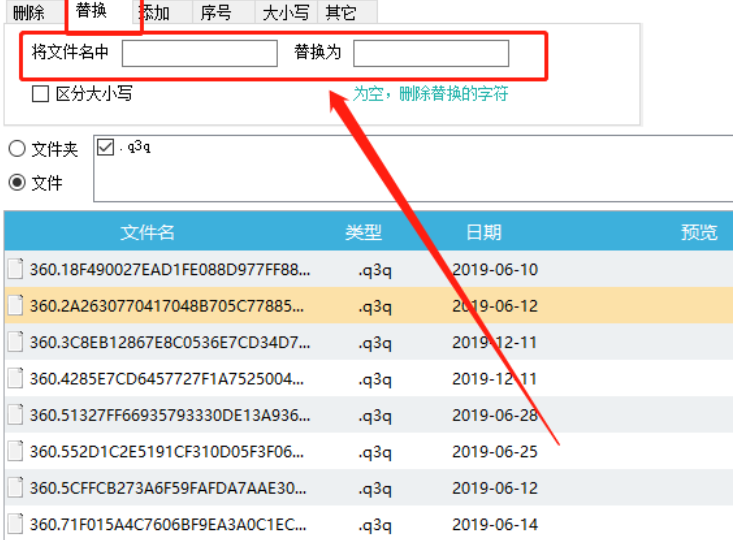Viewport: 733px width, 540px height.
Task: Select file 360.71F015A4C7606BF9EA3A0C1EC...
Action: [x=168, y=525]
